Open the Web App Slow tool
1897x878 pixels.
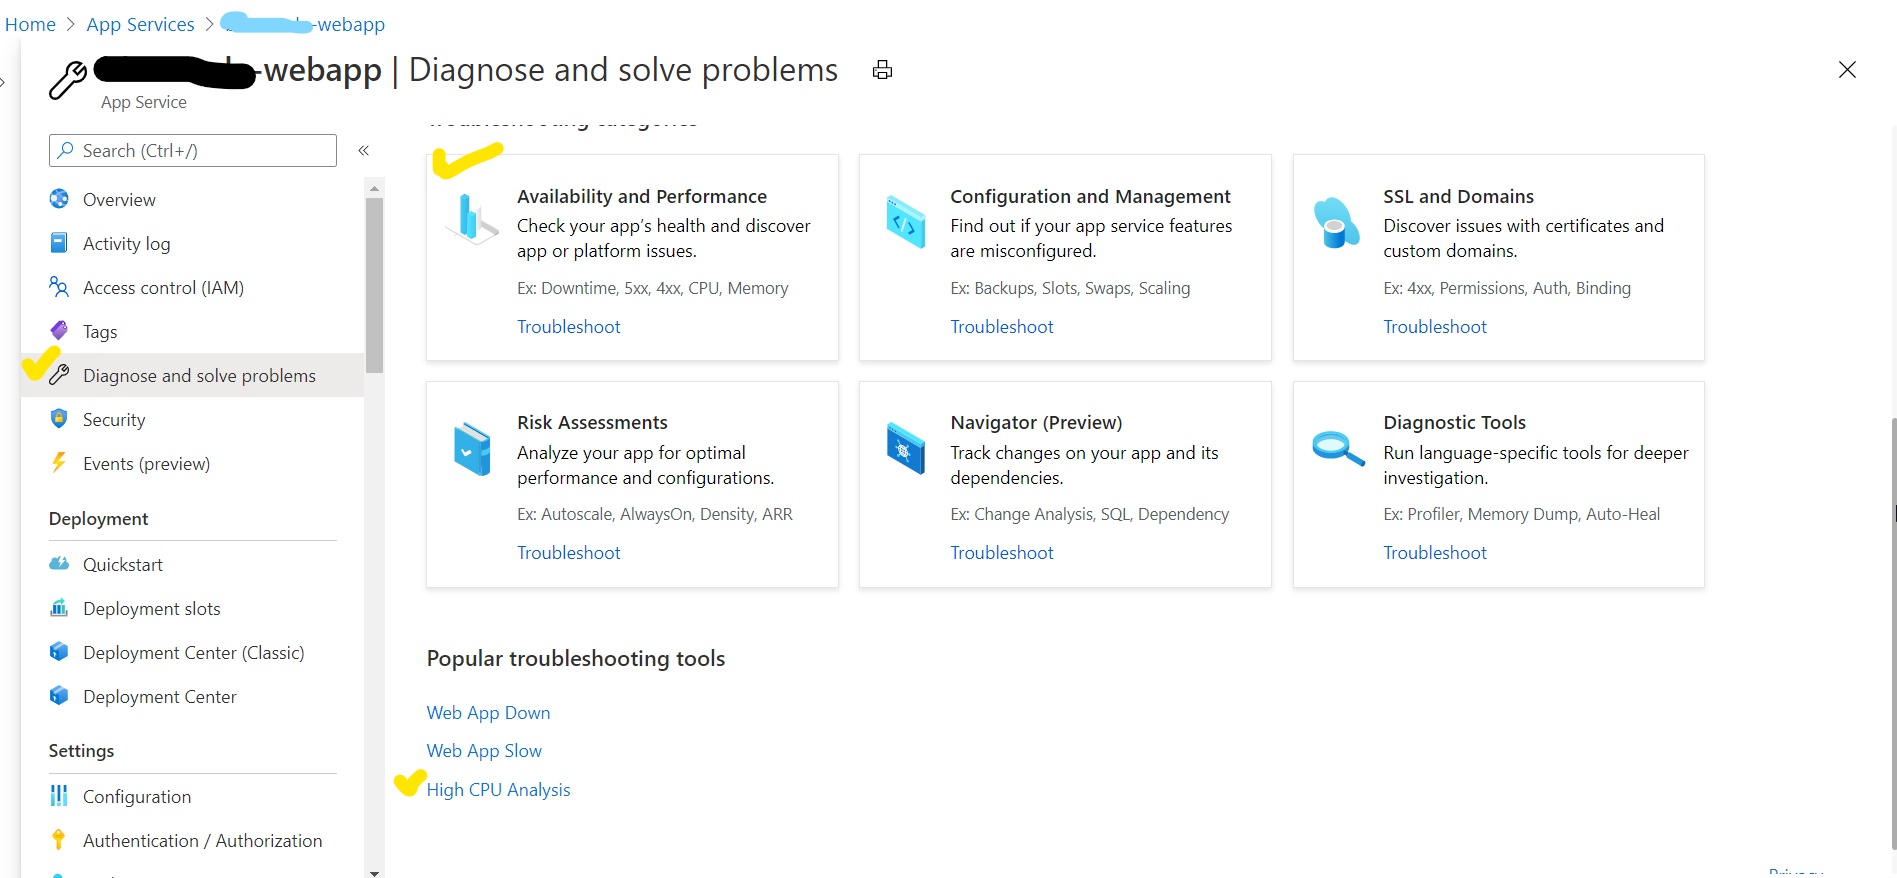(x=484, y=750)
